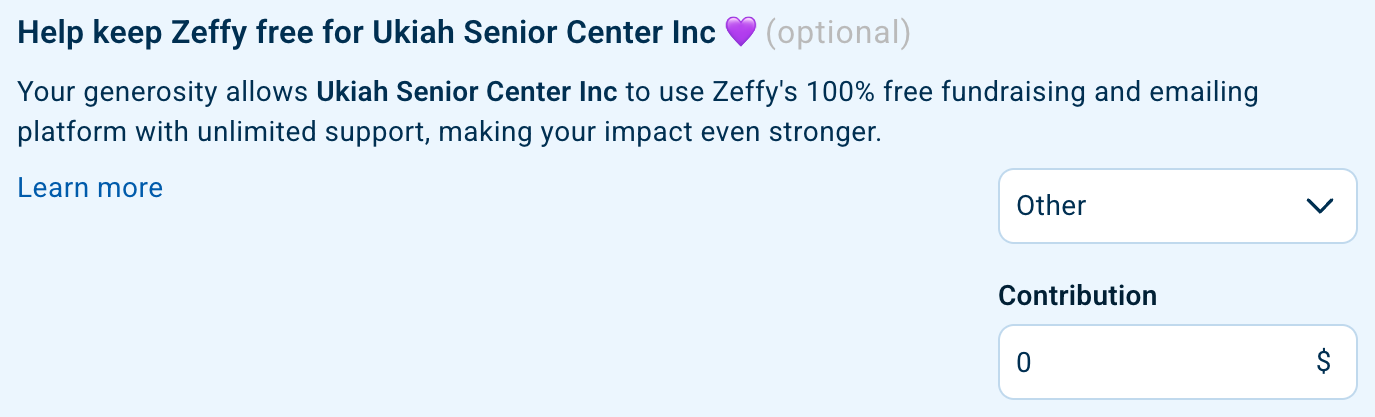The width and height of the screenshot is (1375, 417).
Task: Click the Contribution field label
Action: (1077, 295)
